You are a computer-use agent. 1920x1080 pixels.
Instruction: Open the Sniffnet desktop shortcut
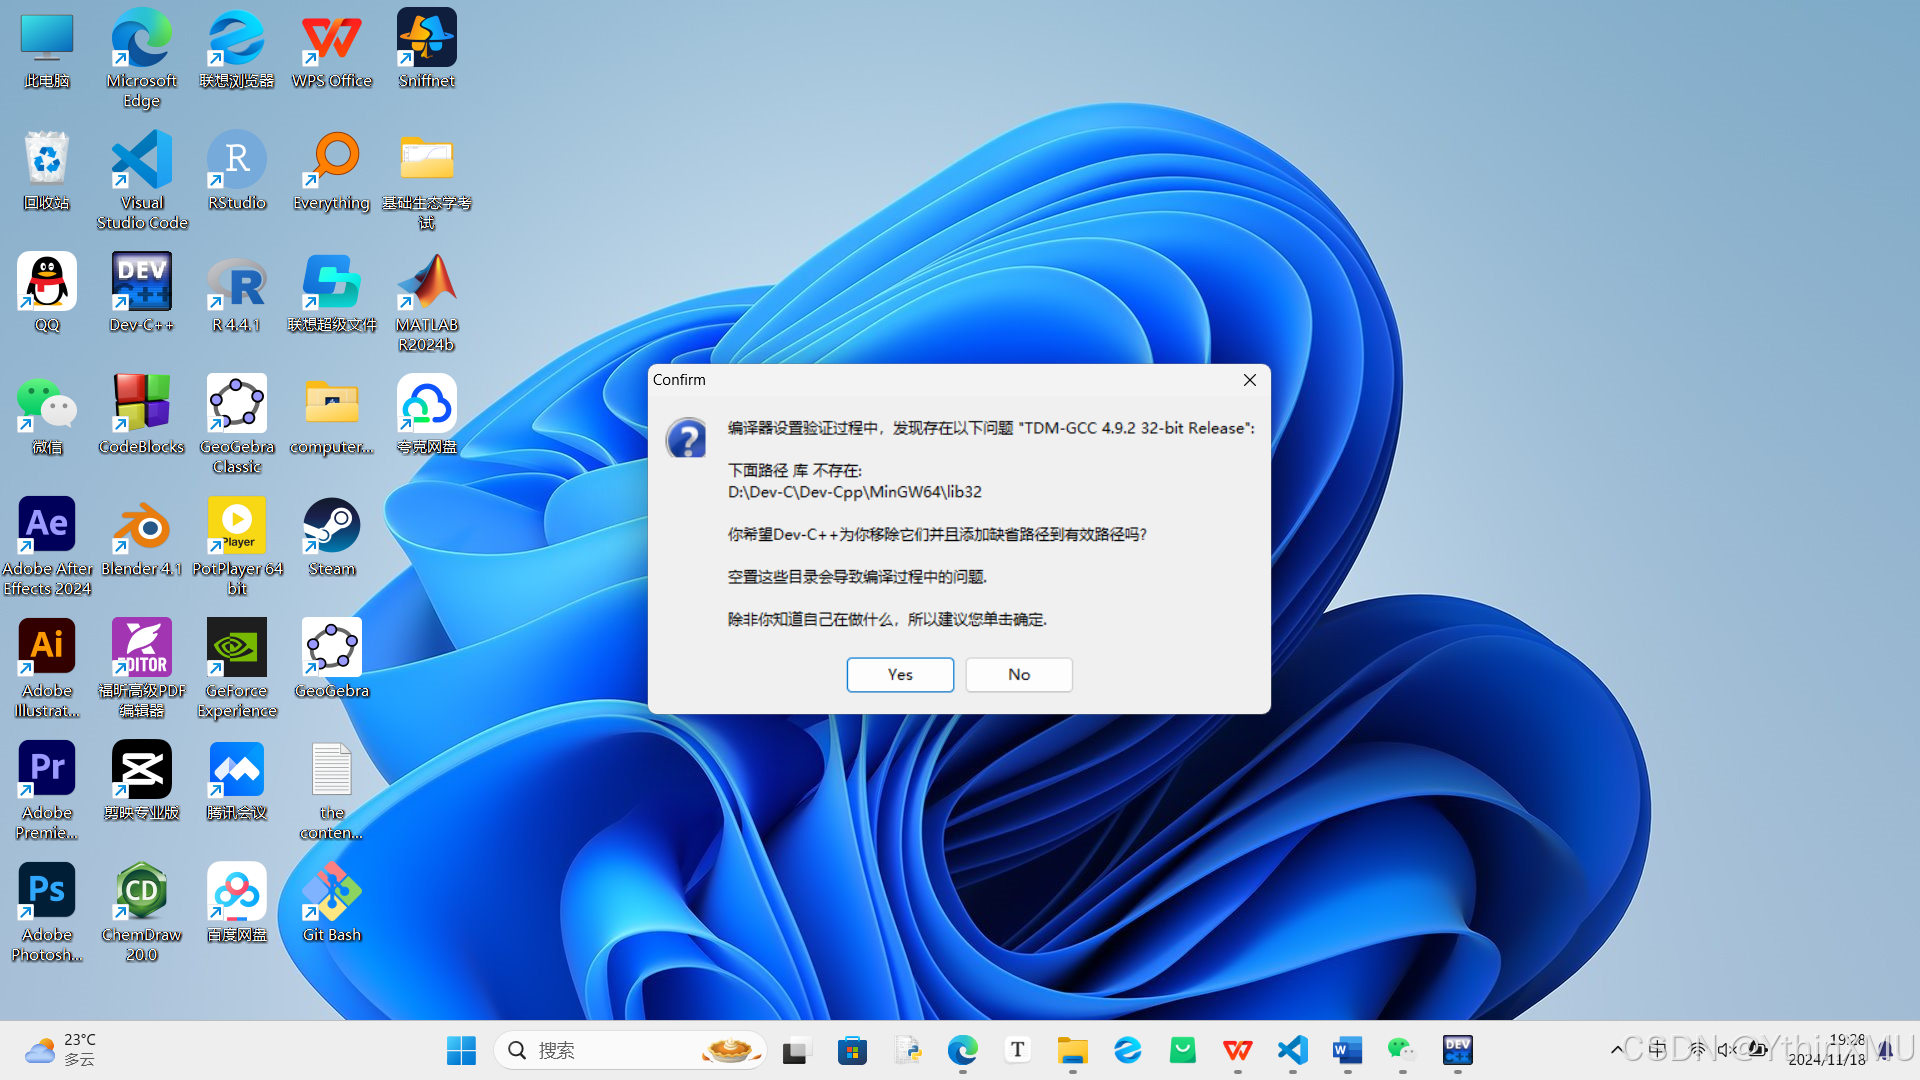tap(427, 40)
